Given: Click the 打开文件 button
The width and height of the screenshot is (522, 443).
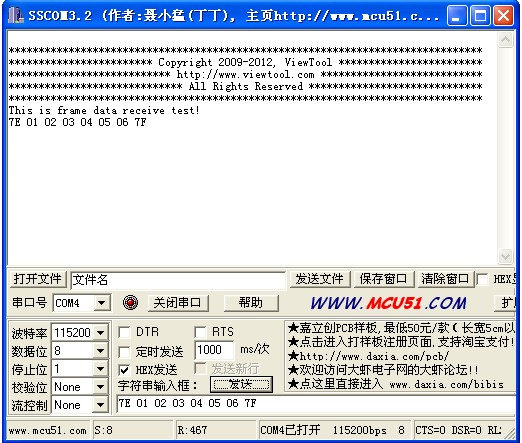Looking at the screenshot, I should 38,279.
